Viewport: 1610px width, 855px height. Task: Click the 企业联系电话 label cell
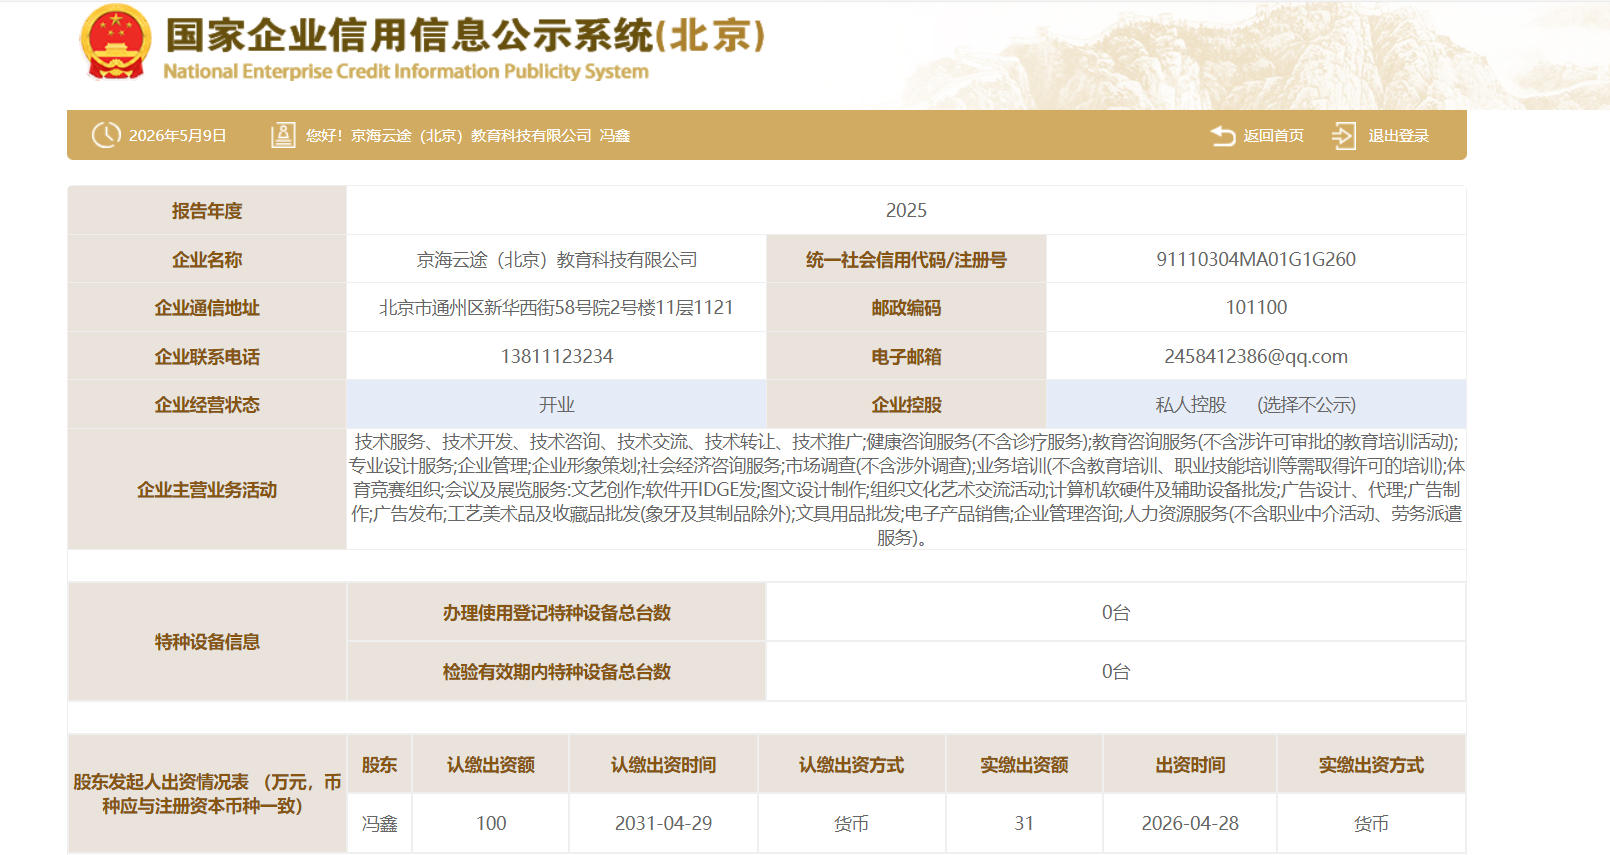[207, 357]
